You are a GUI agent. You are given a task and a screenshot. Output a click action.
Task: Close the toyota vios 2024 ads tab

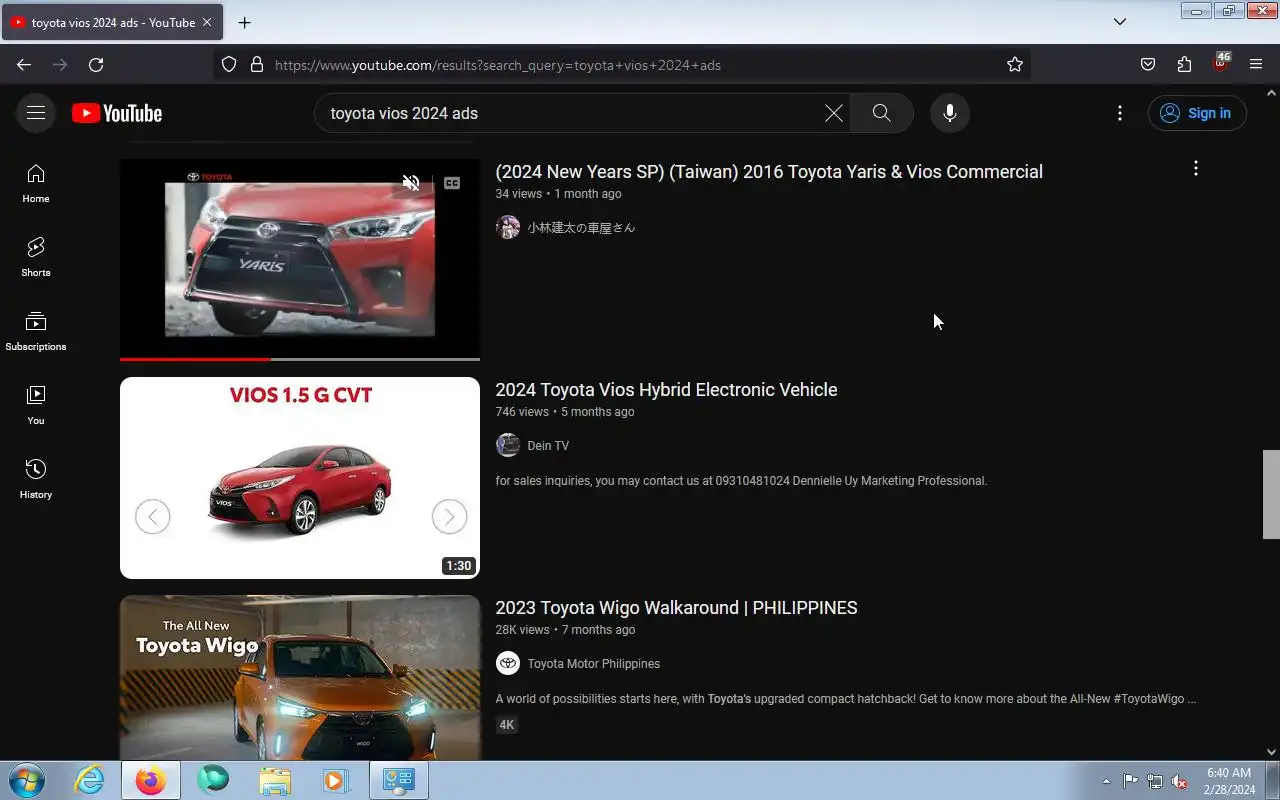click(x=207, y=22)
